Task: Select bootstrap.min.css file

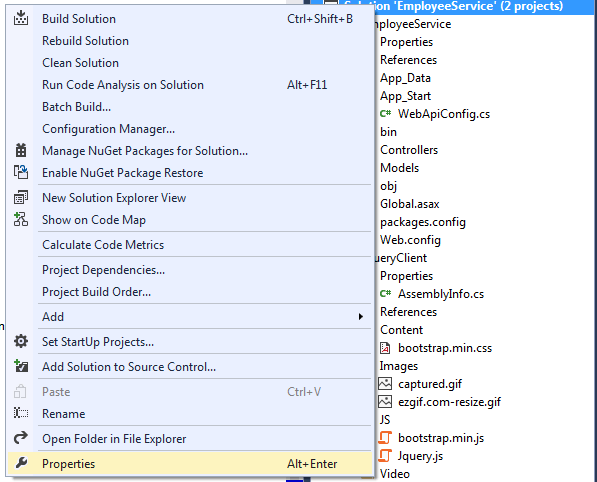Action: (445, 348)
